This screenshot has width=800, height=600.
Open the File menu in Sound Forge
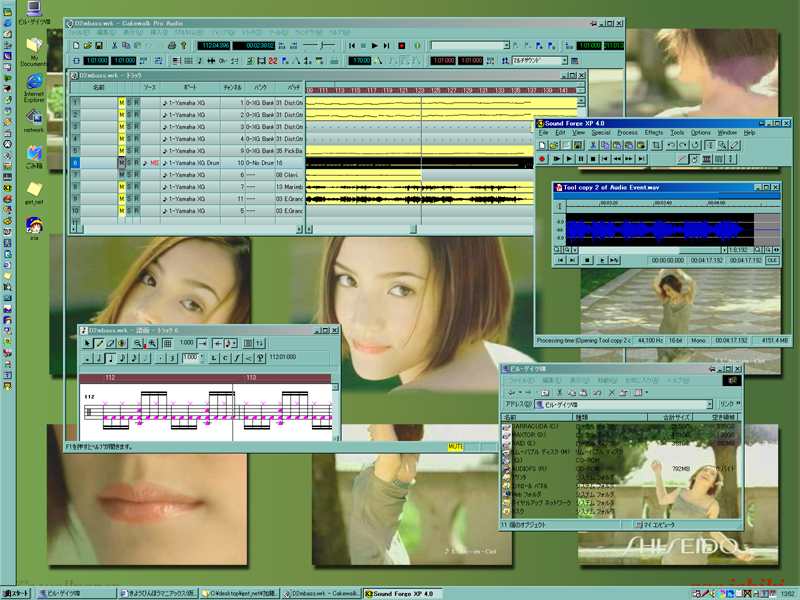click(x=544, y=133)
